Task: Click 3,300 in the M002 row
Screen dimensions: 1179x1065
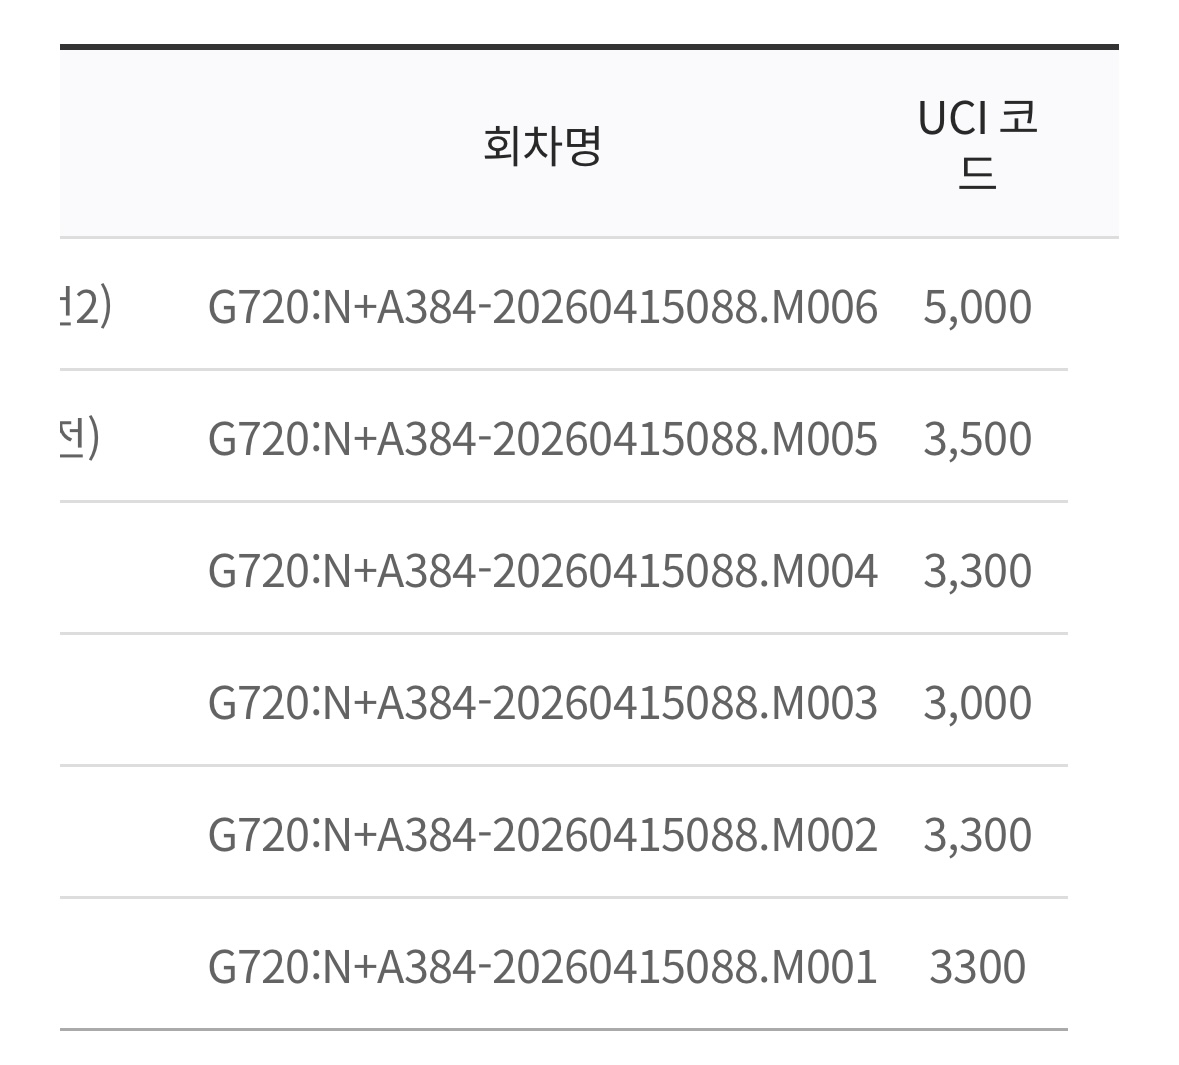Action: (977, 835)
